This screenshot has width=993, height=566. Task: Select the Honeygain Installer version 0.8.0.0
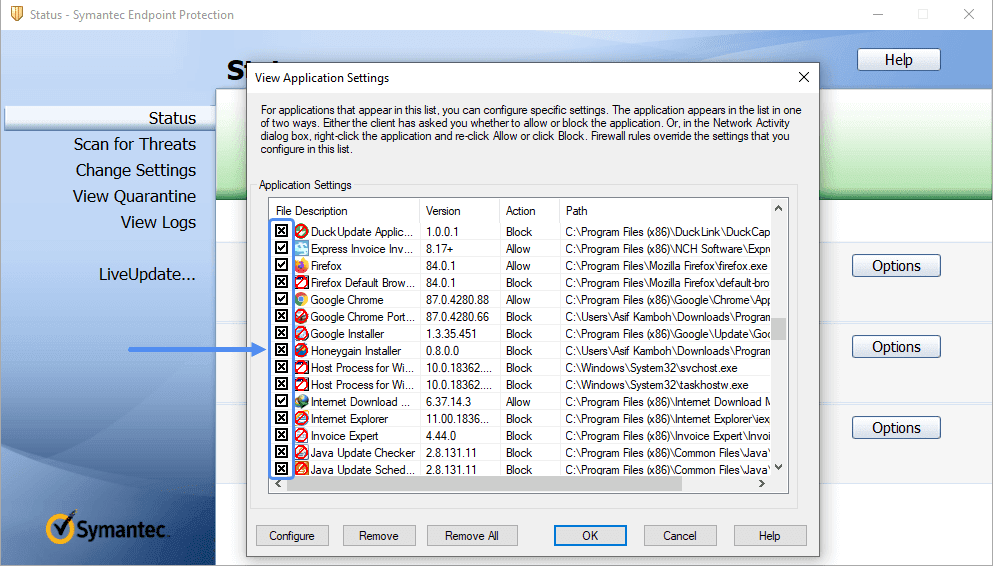tap(442, 351)
